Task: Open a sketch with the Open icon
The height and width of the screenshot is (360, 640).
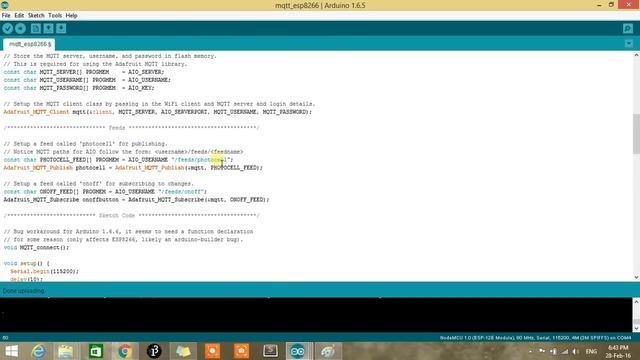Action: (48, 29)
